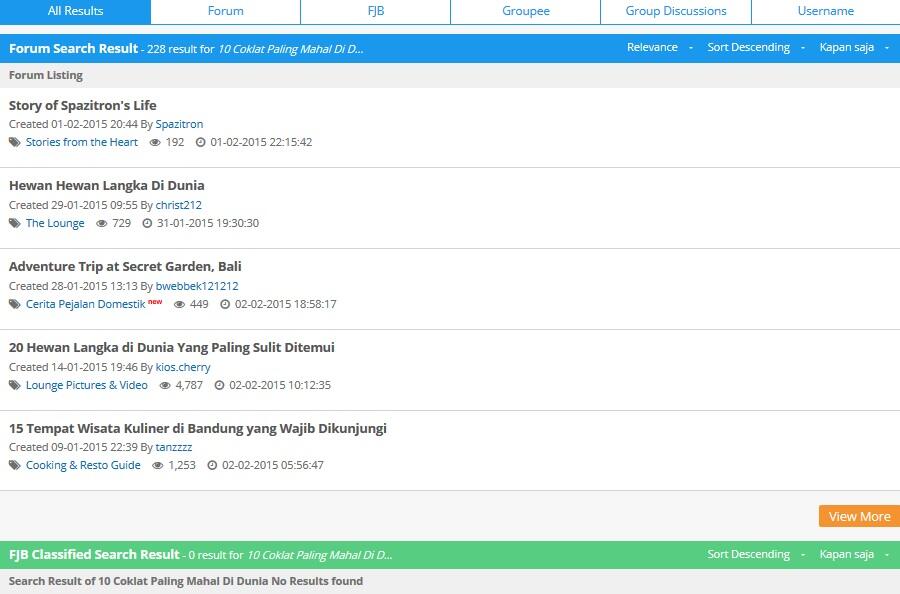Open thread Hewan Hewan Langka Di Dunia
This screenshot has width=900, height=594.
click(x=107, y=185)
